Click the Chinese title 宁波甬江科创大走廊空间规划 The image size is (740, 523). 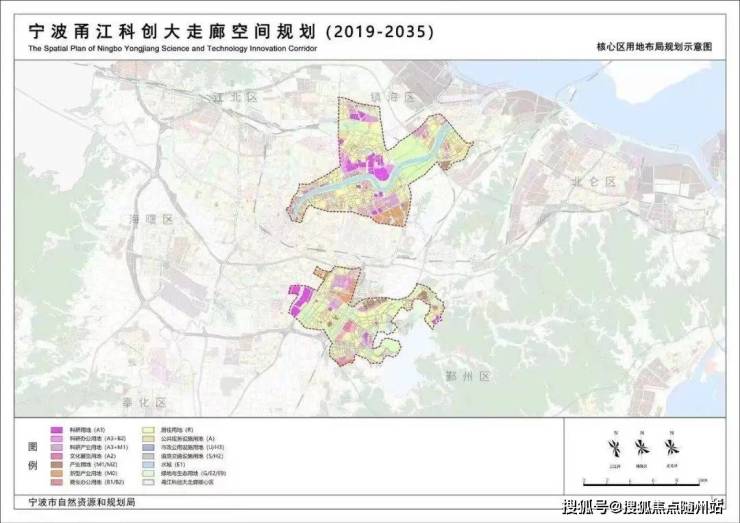point(172,32)
